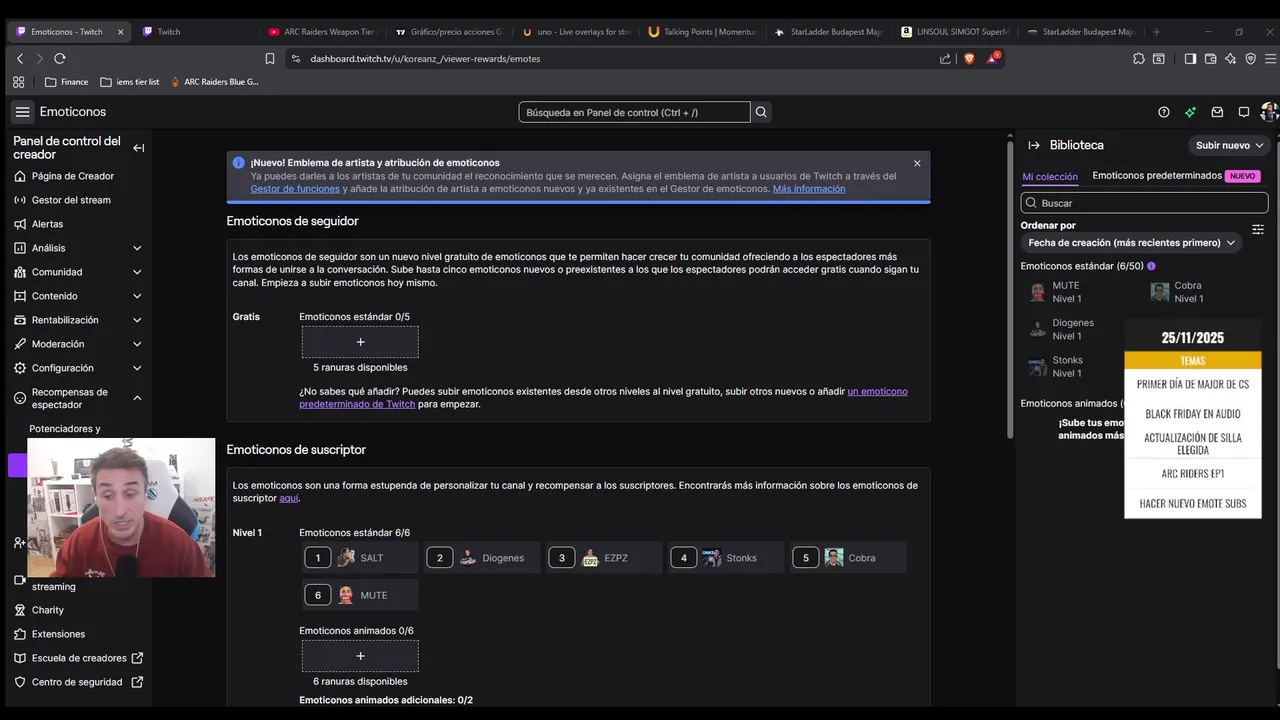Image resolution: width=1280 pixels, height=720 pixels.
Task: Open the help question mark icon
Action: coord(1163,112)
